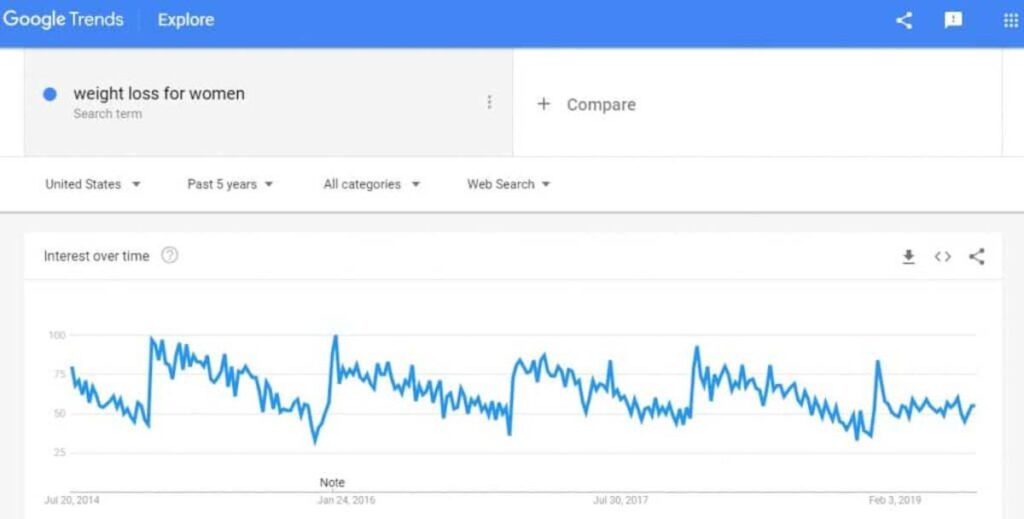The height and width of the screenshot is (519, 1024).
Task: Click the Google Trends logo
Action: 63,20
